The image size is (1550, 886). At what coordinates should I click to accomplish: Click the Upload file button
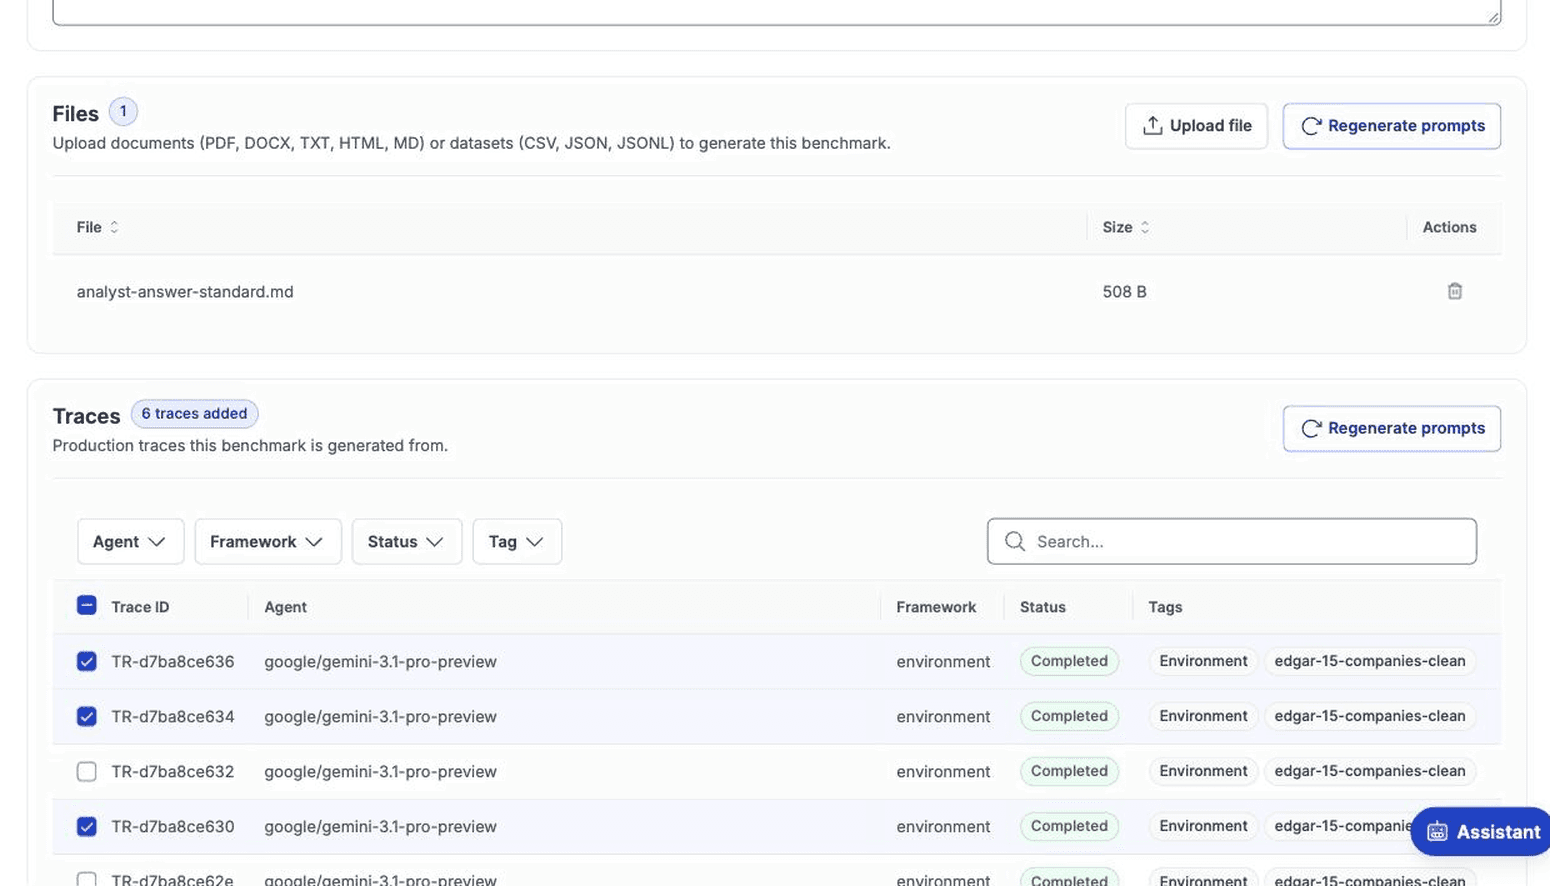[1196, 126]
